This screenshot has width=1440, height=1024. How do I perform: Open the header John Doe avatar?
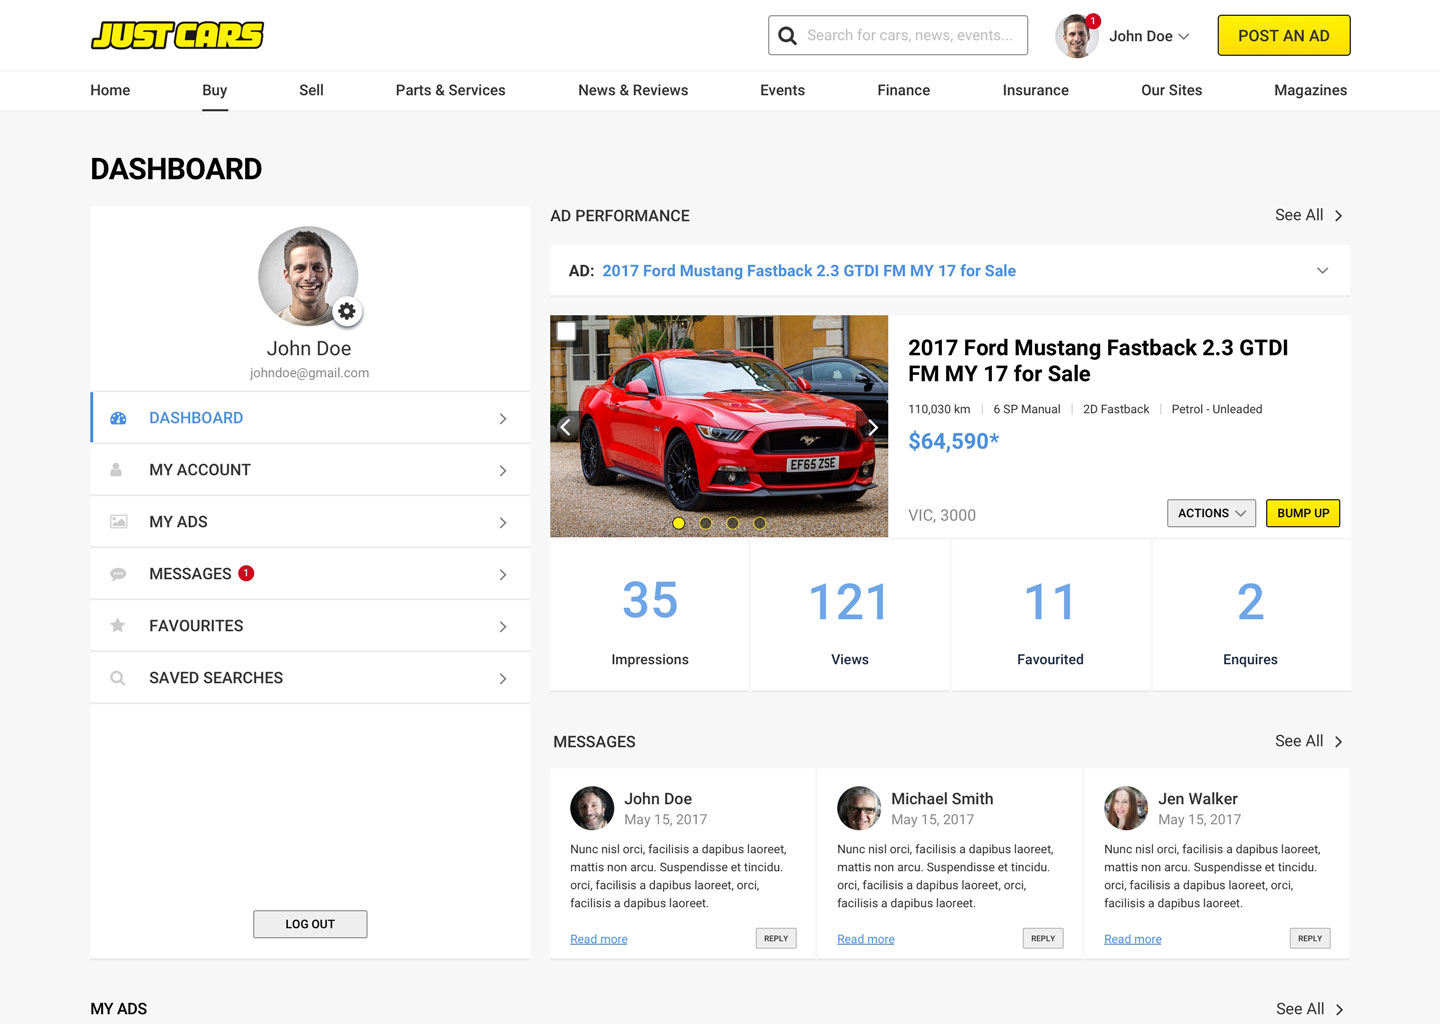click(1076, 37)
